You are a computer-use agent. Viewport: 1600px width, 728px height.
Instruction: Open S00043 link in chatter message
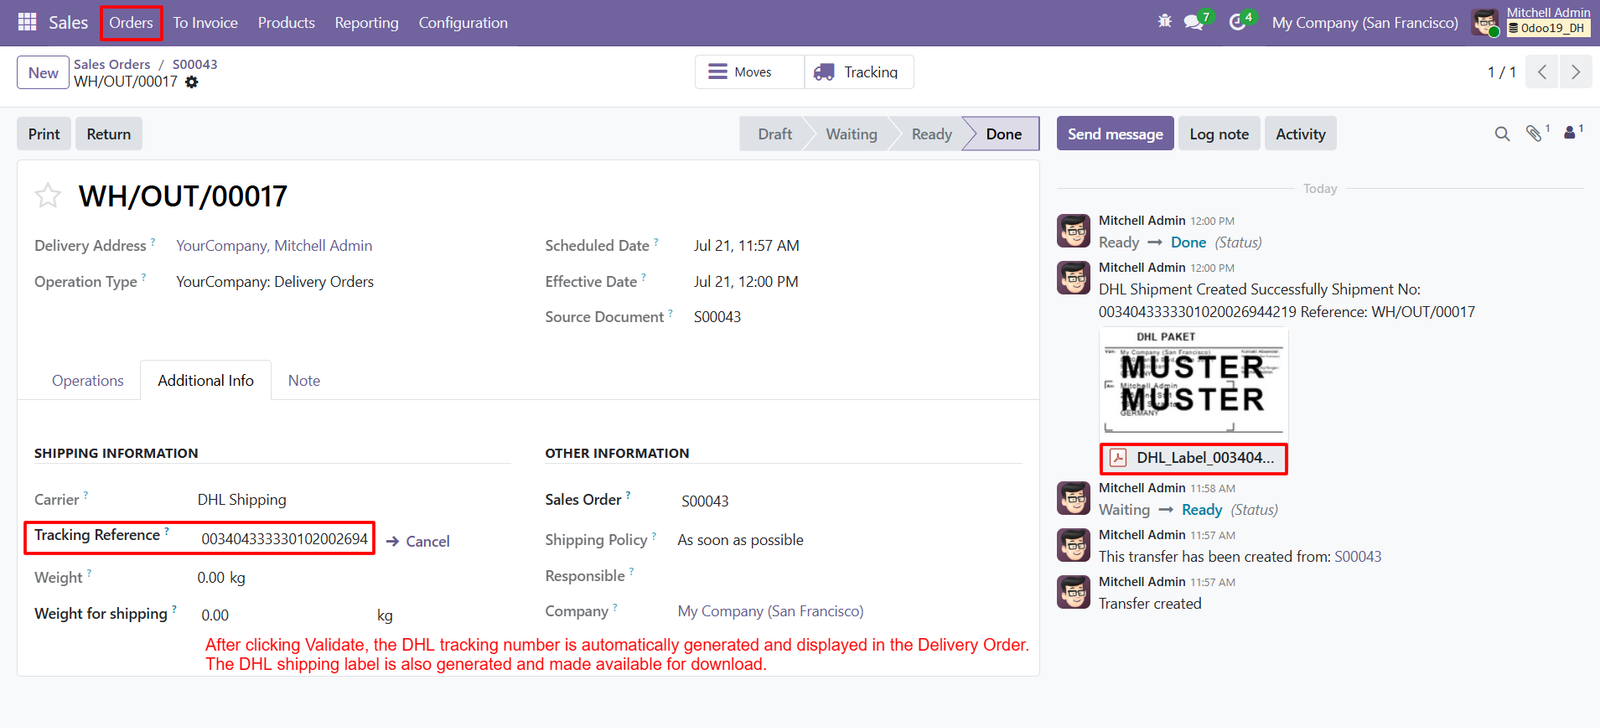[1358, 556]
